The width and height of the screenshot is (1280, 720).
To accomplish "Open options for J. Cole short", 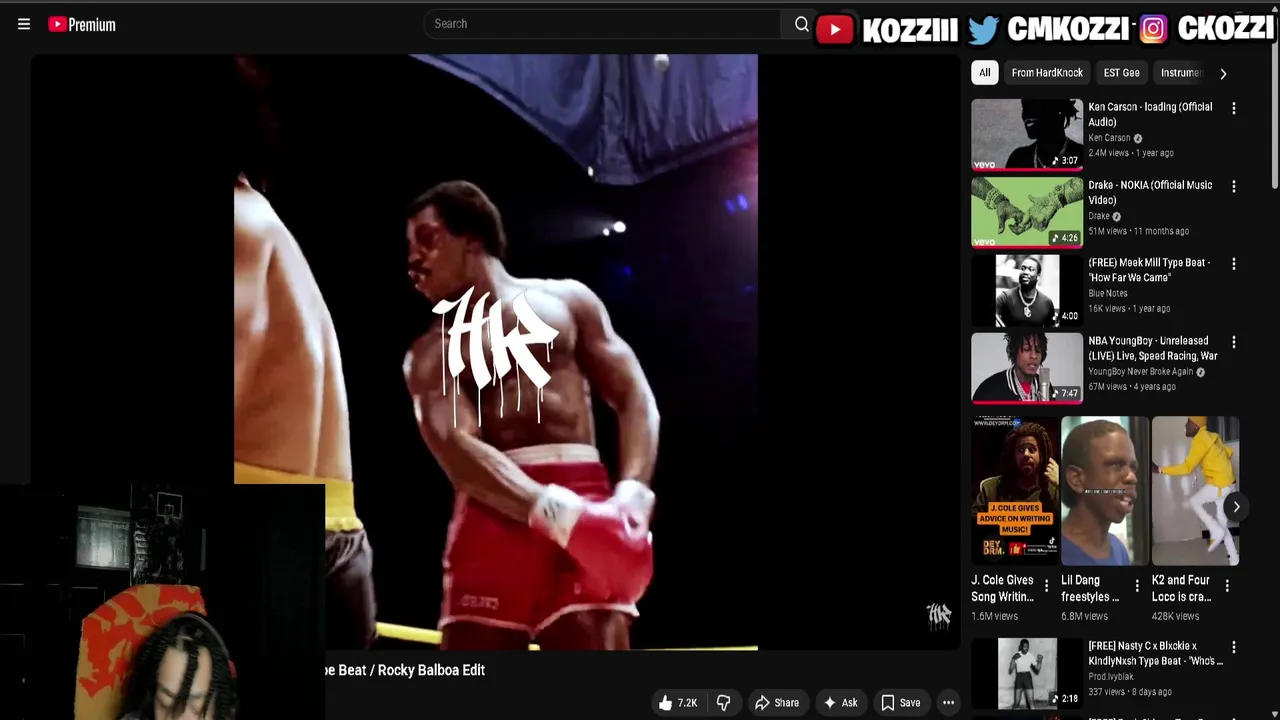I will (x=1047, y=586).
